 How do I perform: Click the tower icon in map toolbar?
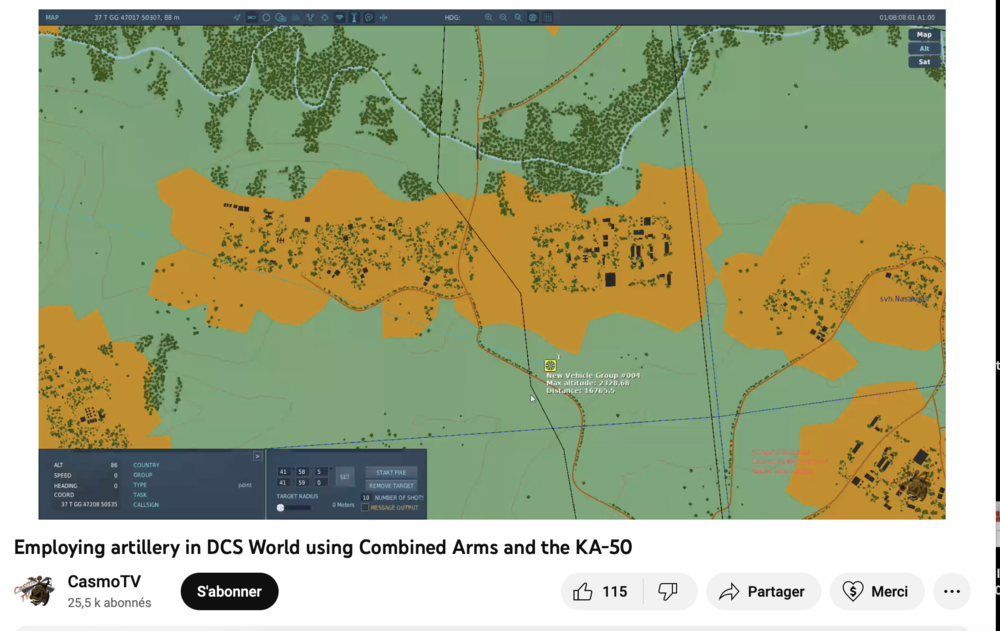[x=355, y=17]
